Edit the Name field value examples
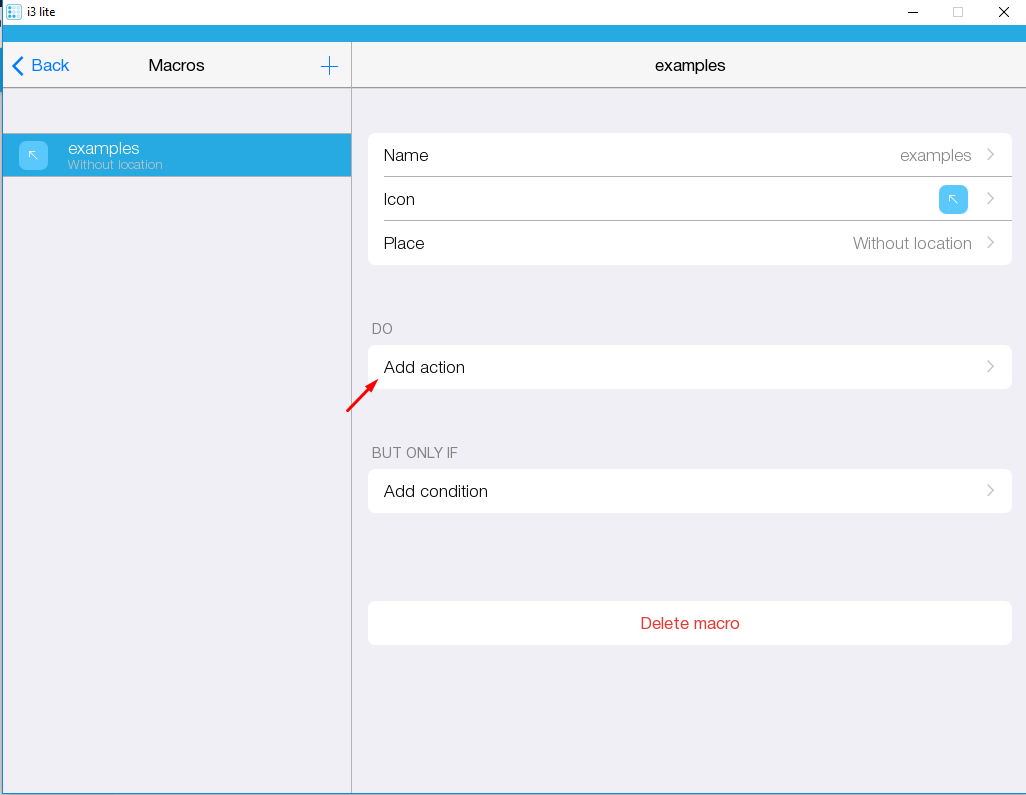 coord(935,155)
